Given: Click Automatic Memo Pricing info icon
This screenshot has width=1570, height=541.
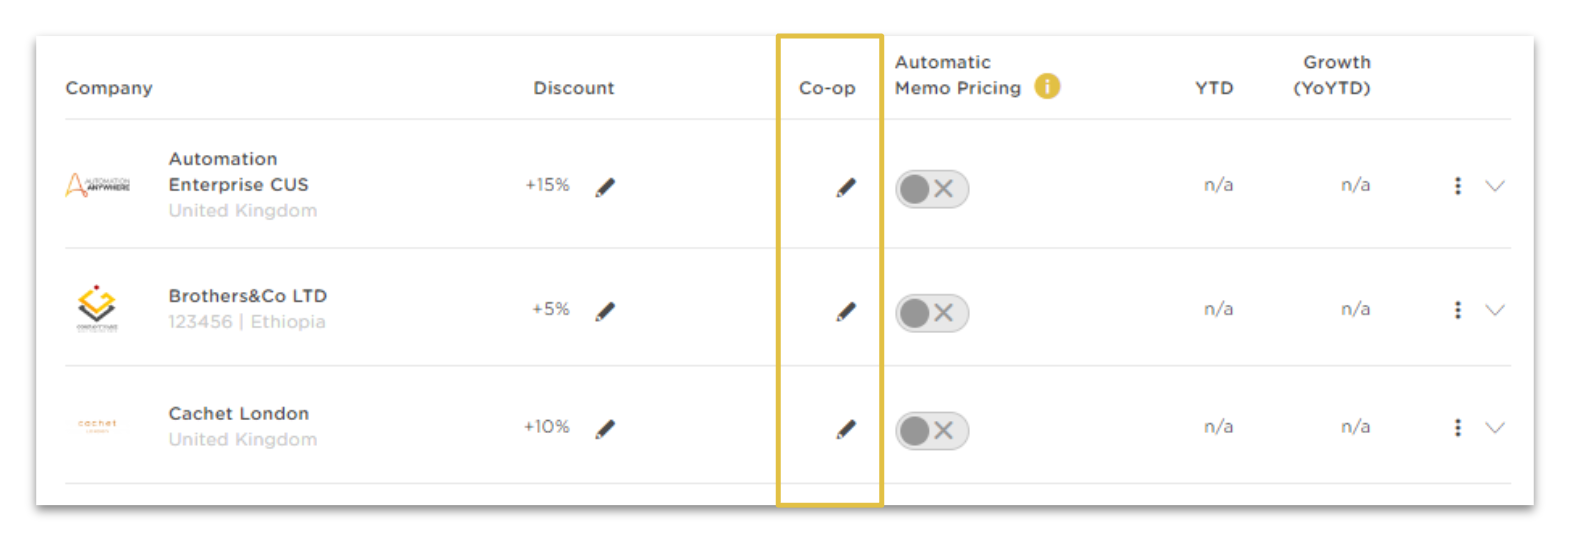Looking at the screenshot, I should [x=1047, y=87].
